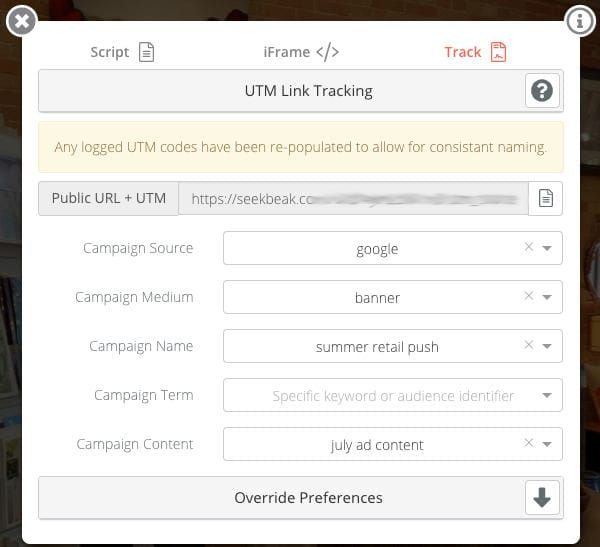Image resolution: width=600 pixels, height=547 pixels.
Task: Clear the Campaign Source value google
Action: [x=529, y=247]
